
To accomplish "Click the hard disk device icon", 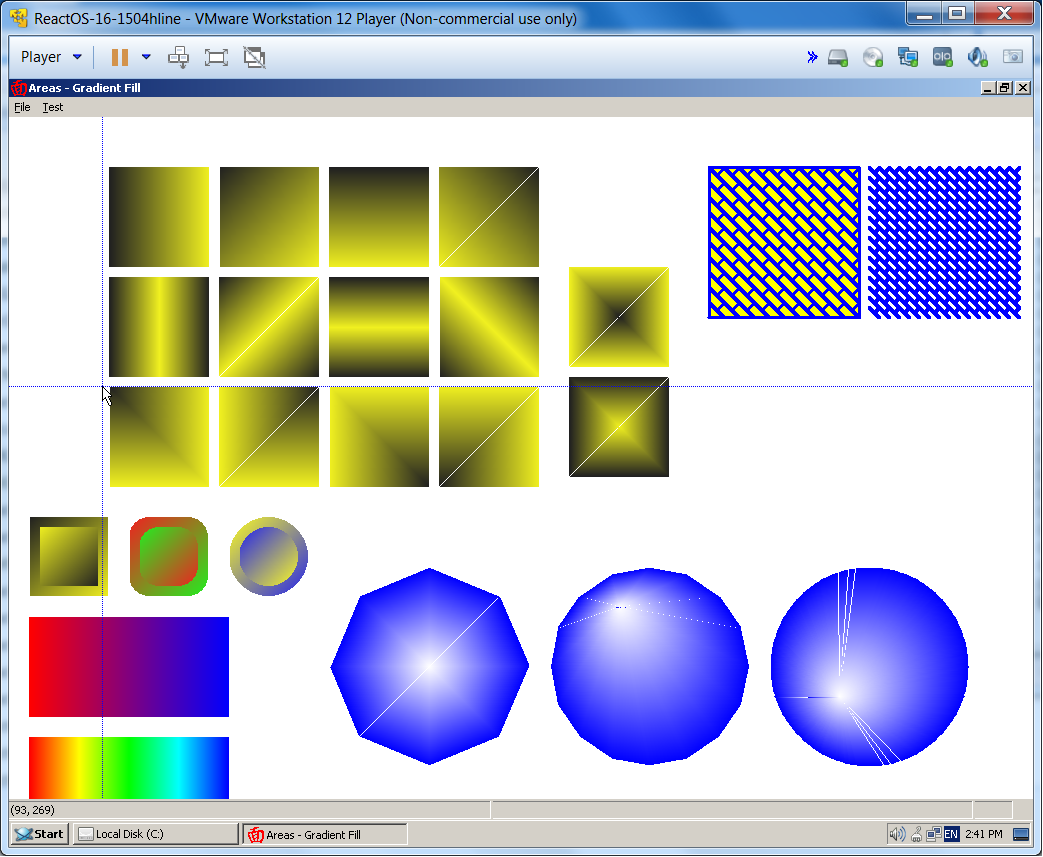I will pyautogui.click(x=838, y=58).
